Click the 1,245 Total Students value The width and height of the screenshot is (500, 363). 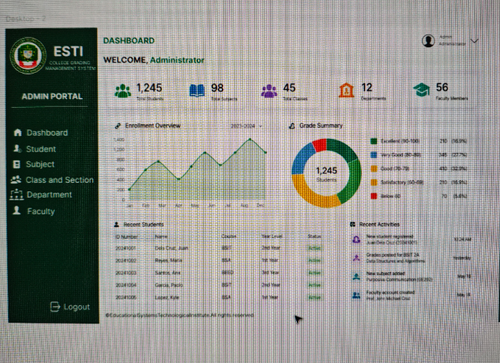tap(149, 88)
